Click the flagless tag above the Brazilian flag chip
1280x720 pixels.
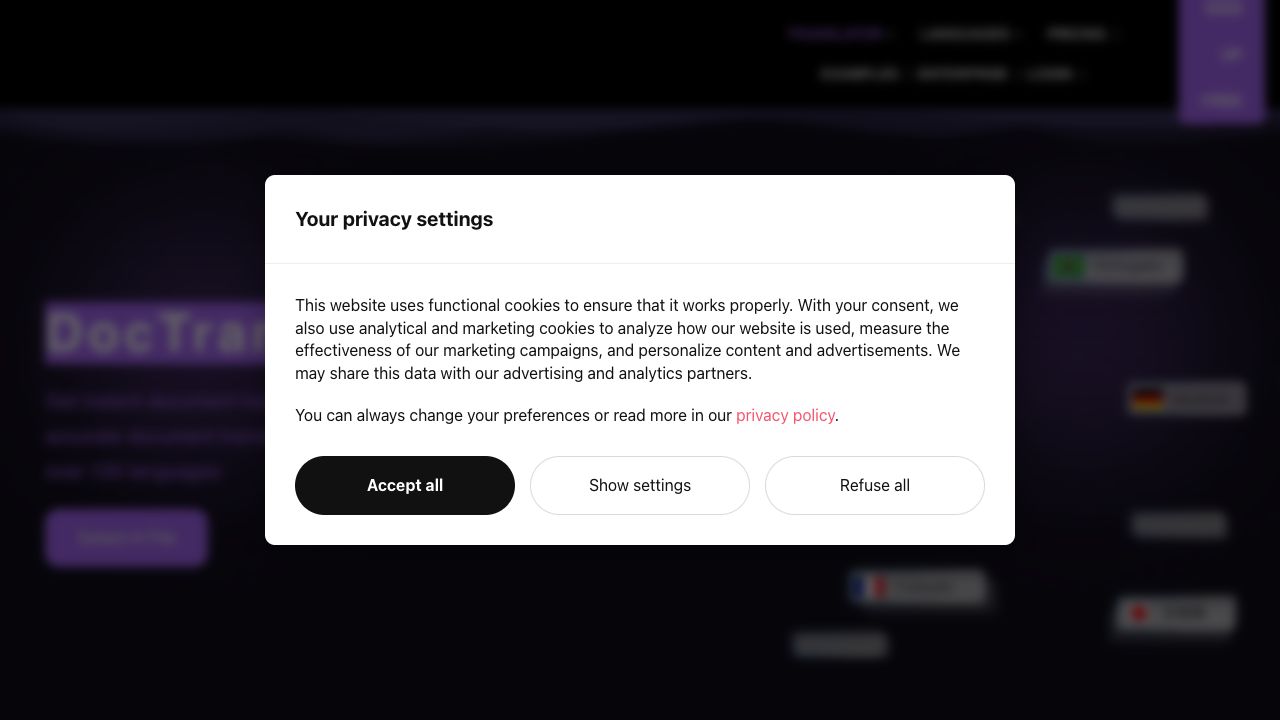click(x=1160, y=207)
